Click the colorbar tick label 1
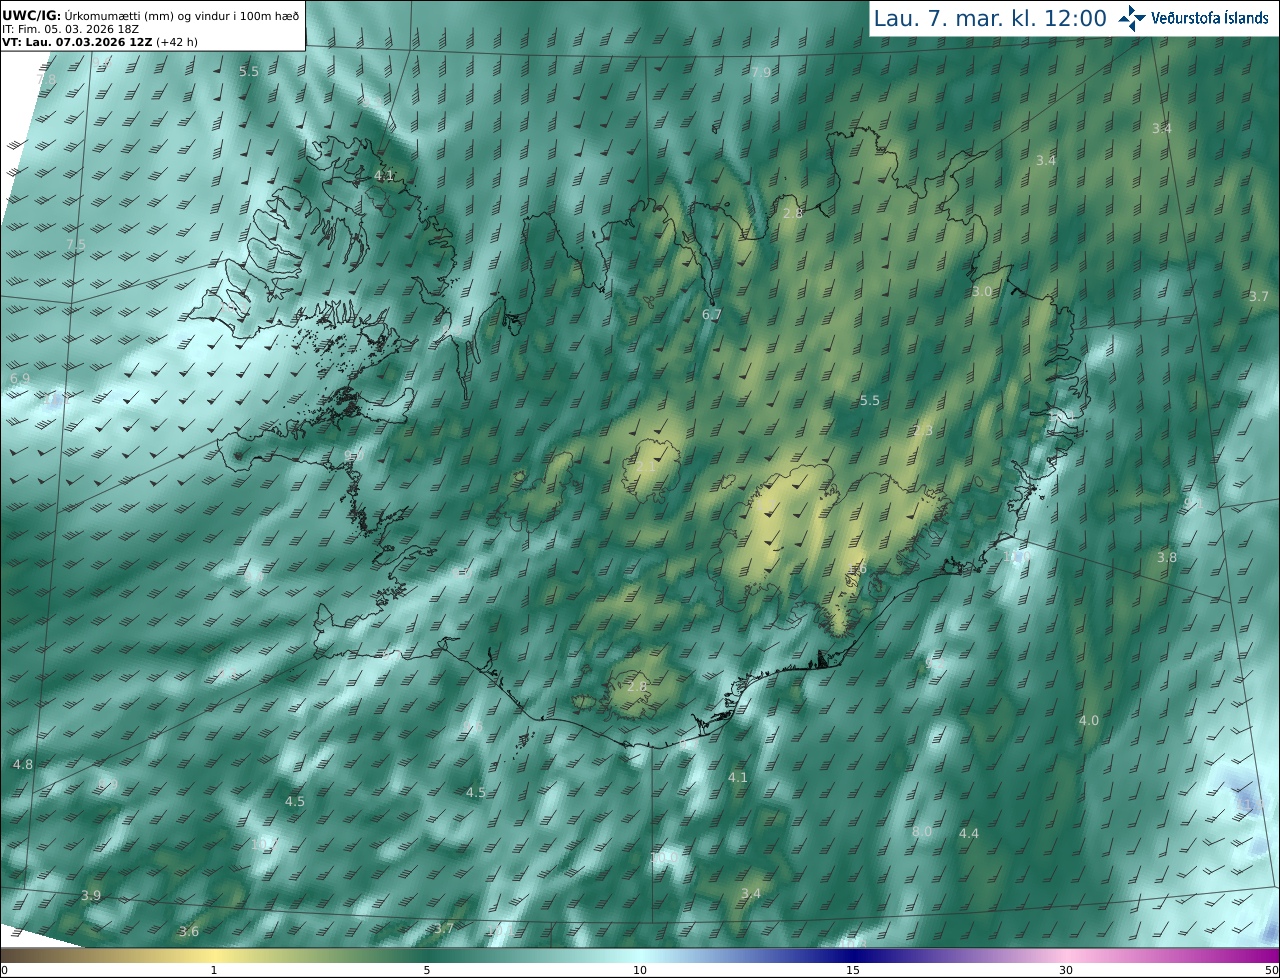 [214, 970]
